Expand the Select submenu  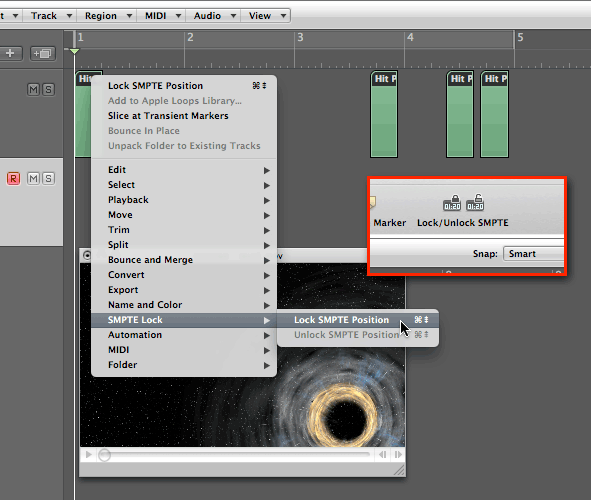click(184, 185)
